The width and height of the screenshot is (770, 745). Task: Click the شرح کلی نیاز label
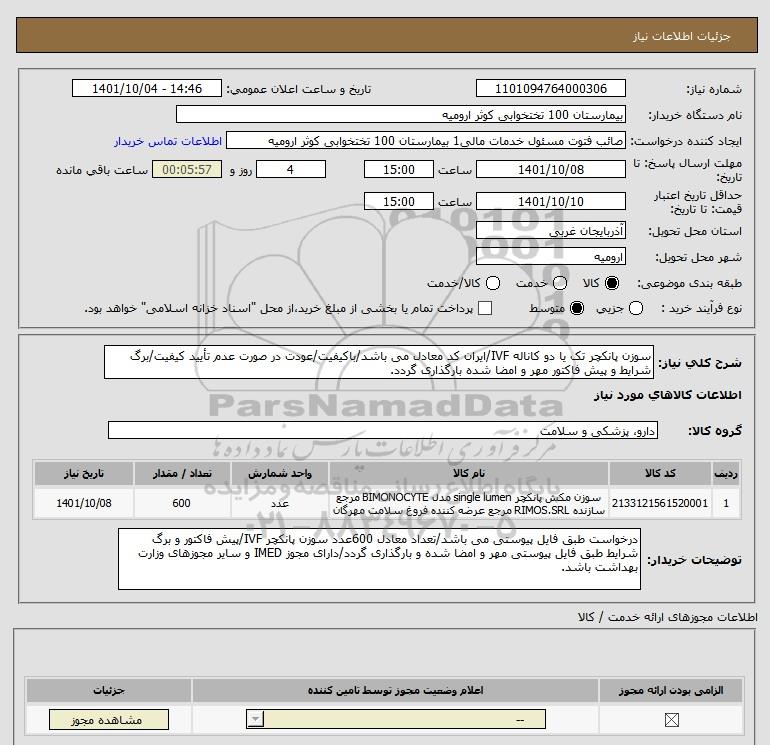click(700, 362)
